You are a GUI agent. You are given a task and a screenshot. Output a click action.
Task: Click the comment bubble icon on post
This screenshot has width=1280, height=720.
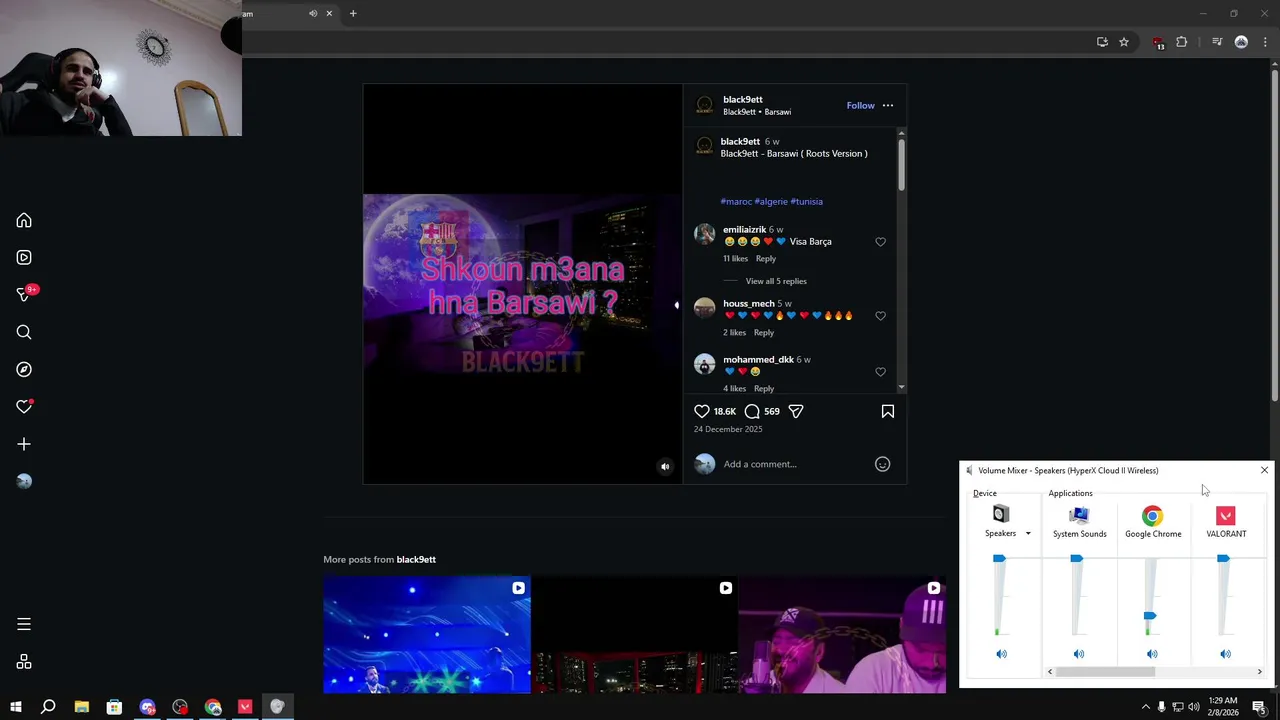coord(752,411)
